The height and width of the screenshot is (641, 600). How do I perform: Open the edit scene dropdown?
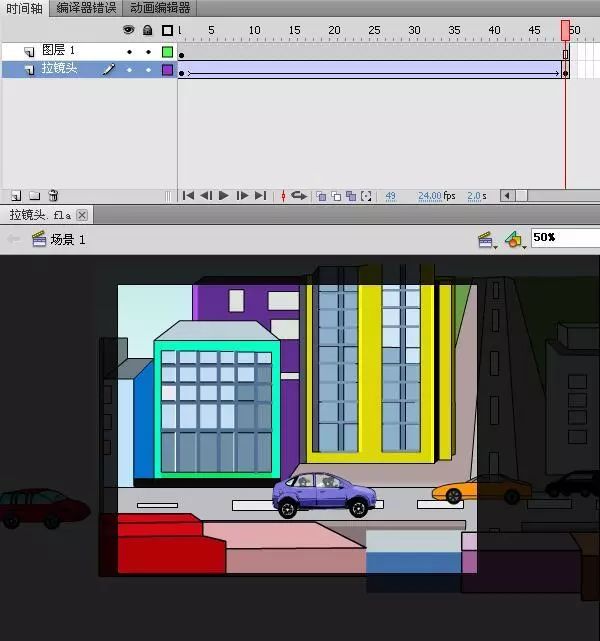(487, 240)
